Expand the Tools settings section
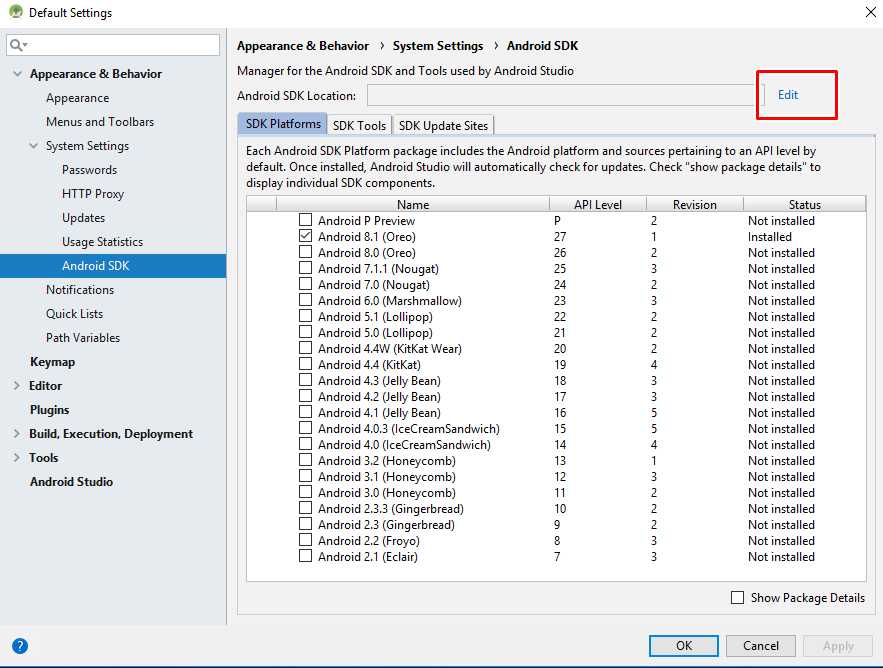The height and width of the screenshot is (668, 883). [16, 458]
